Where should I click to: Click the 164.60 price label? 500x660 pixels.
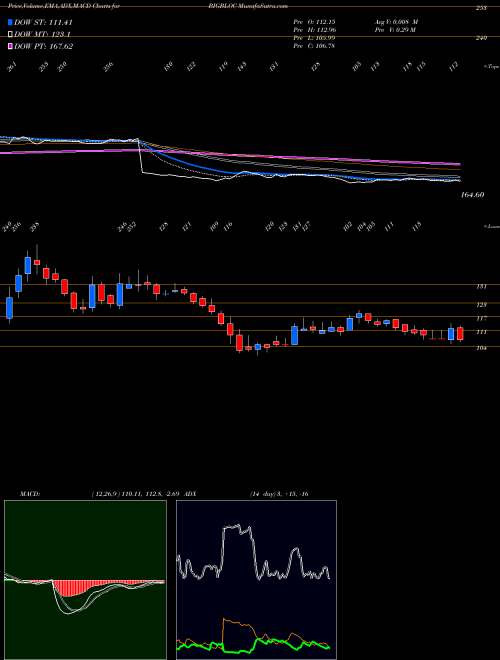[x=473, y=194]
